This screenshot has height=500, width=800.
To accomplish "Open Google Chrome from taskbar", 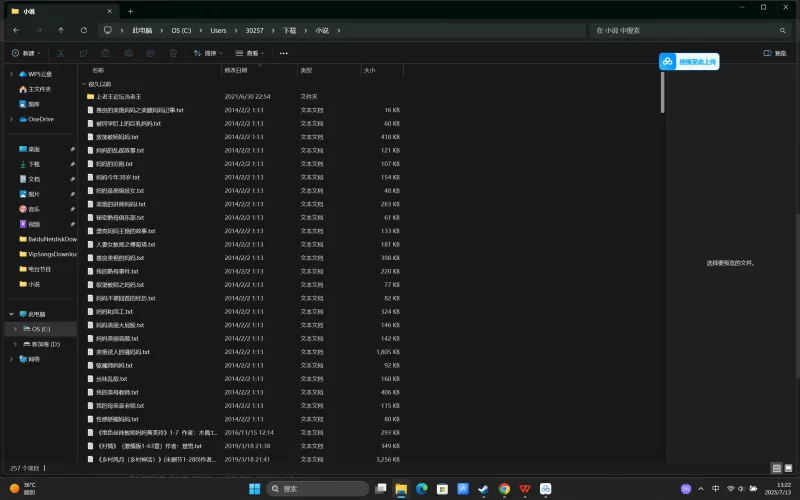I will tap(504, 489).
